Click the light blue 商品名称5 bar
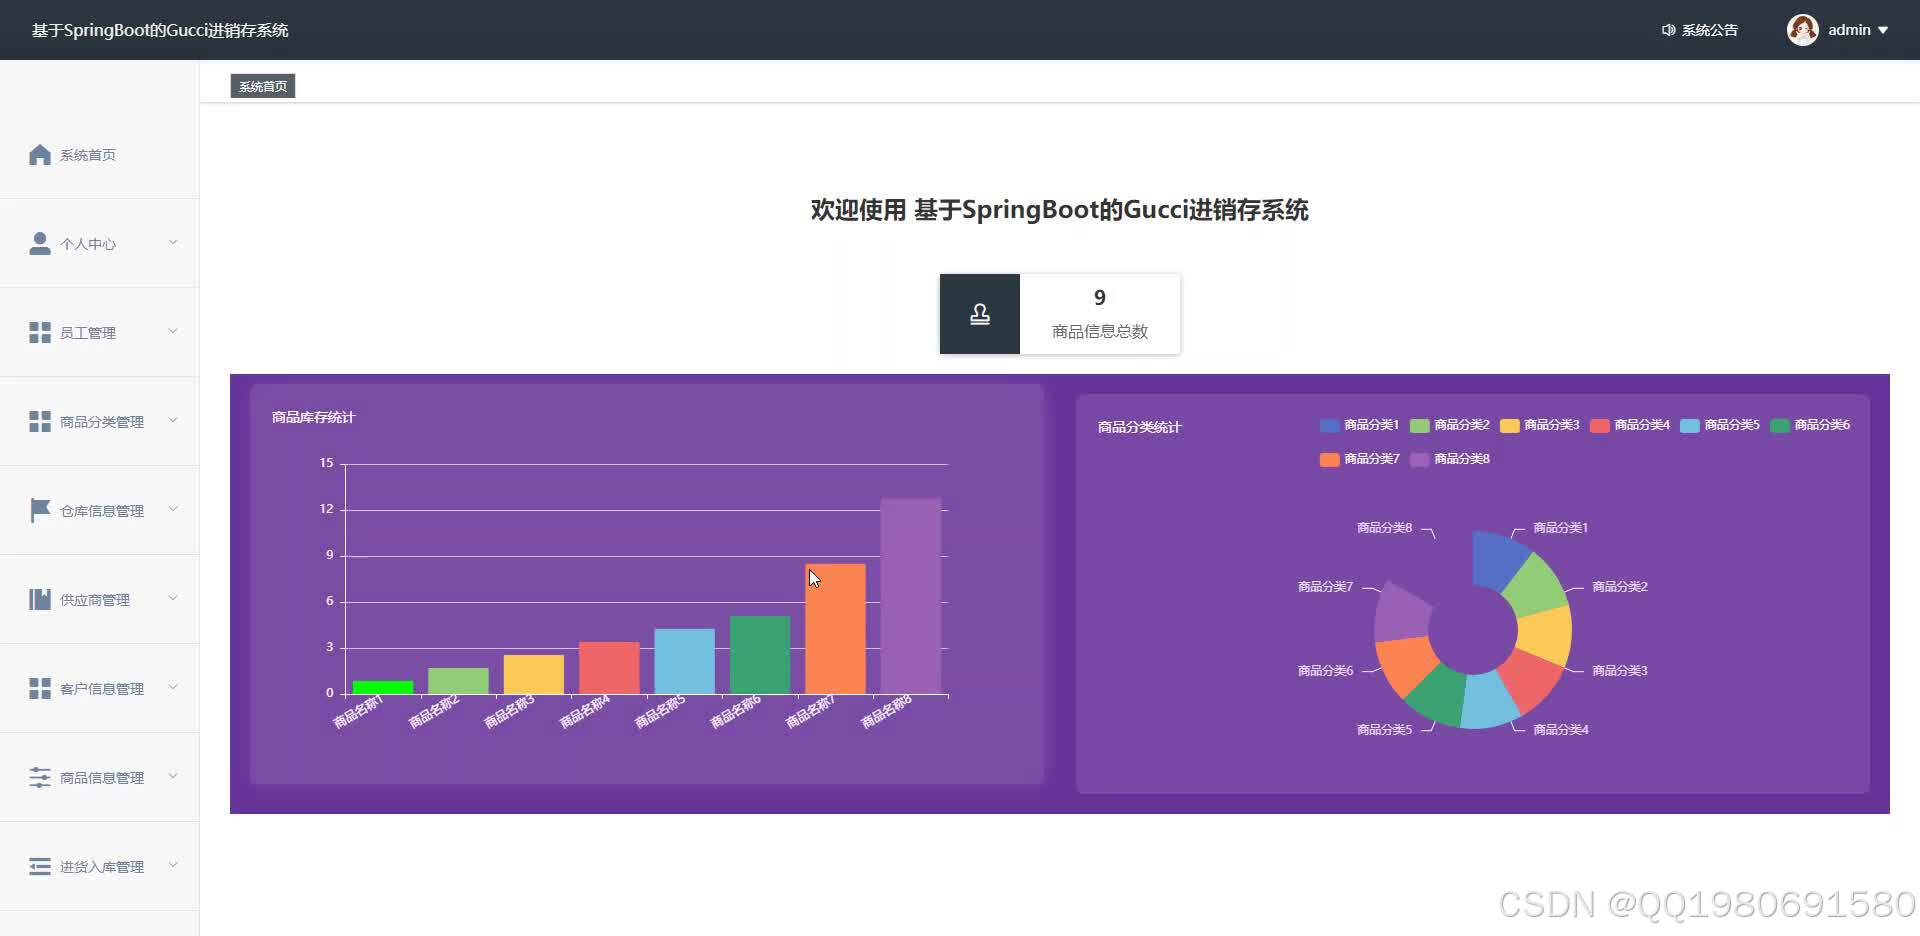Screen dimensions: 1920x936 [684, 661]
